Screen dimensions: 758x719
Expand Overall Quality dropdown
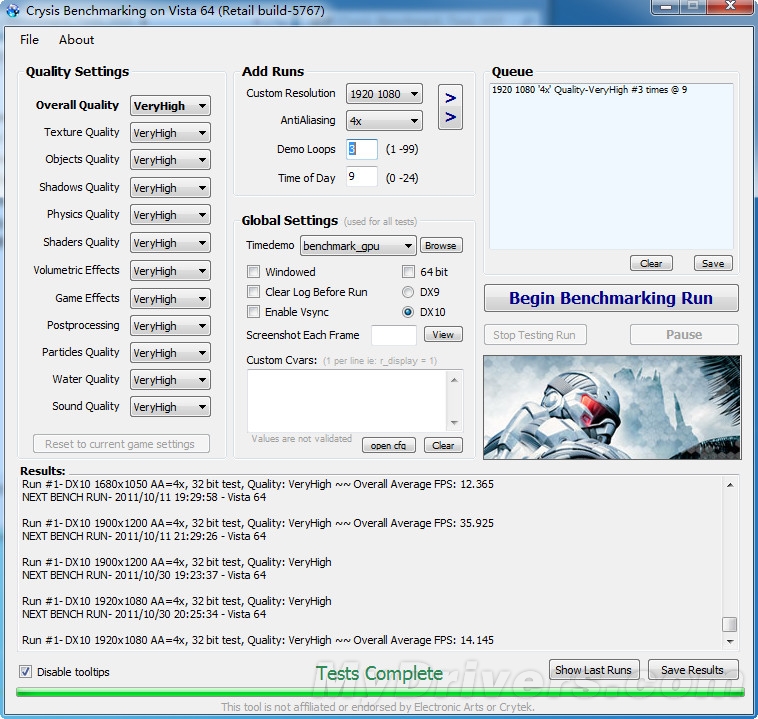(x=170, y=105)
